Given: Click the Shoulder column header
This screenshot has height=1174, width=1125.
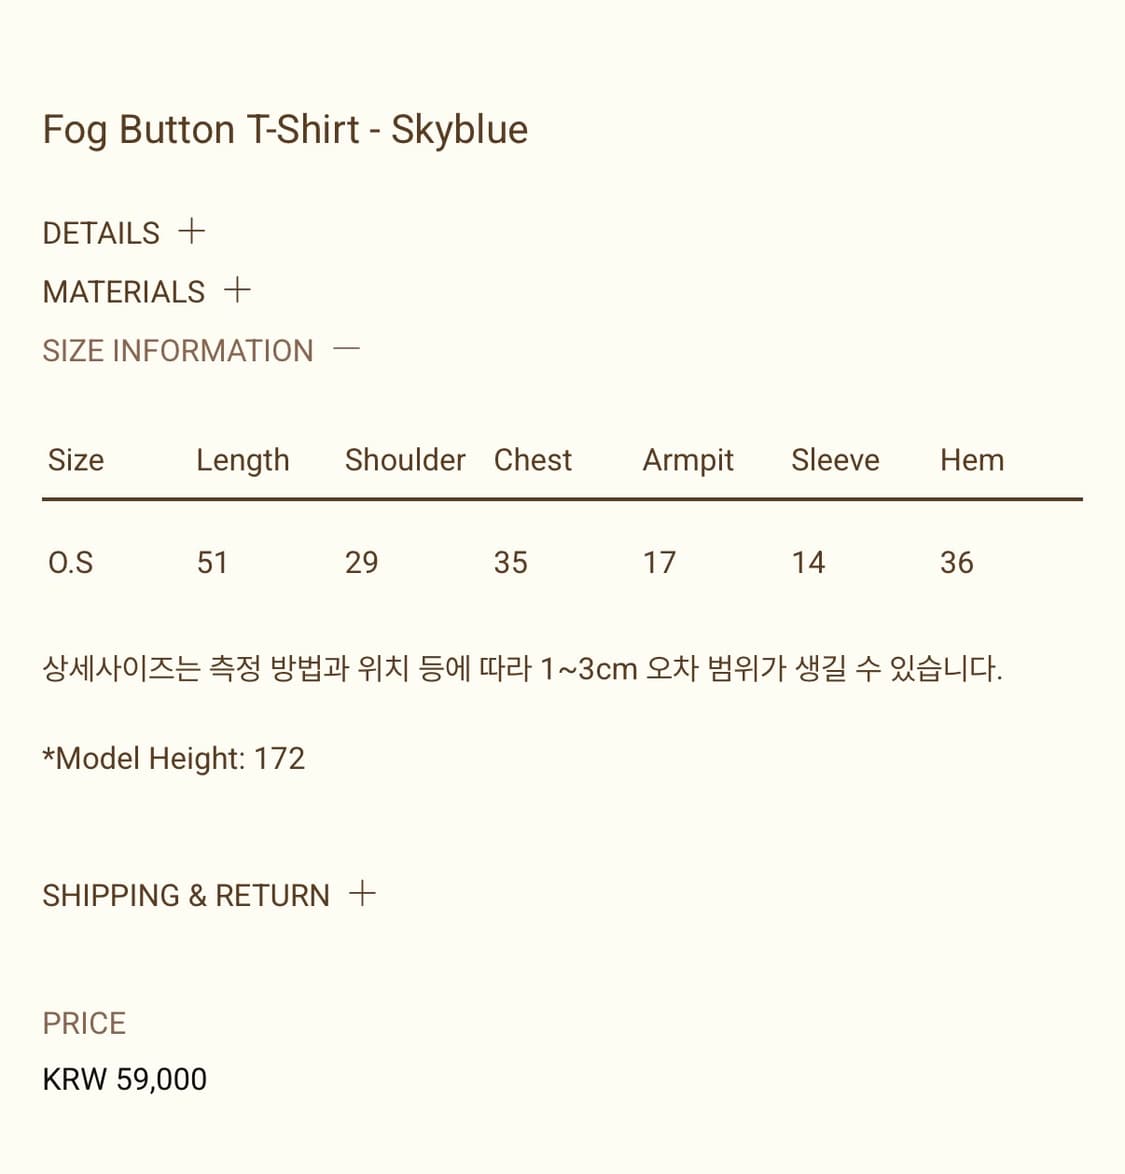Looking at the screenshot, I should pyautogui.click(x=404, y=460).
